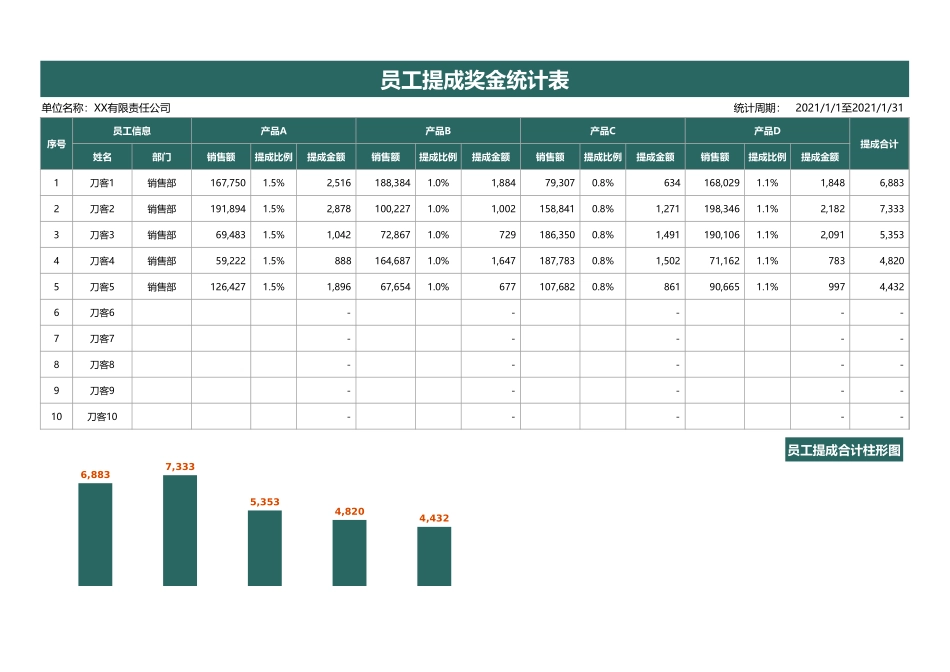
Task: Select the tallest chart bar labeled 7,333
Action: tap(178, 530)
